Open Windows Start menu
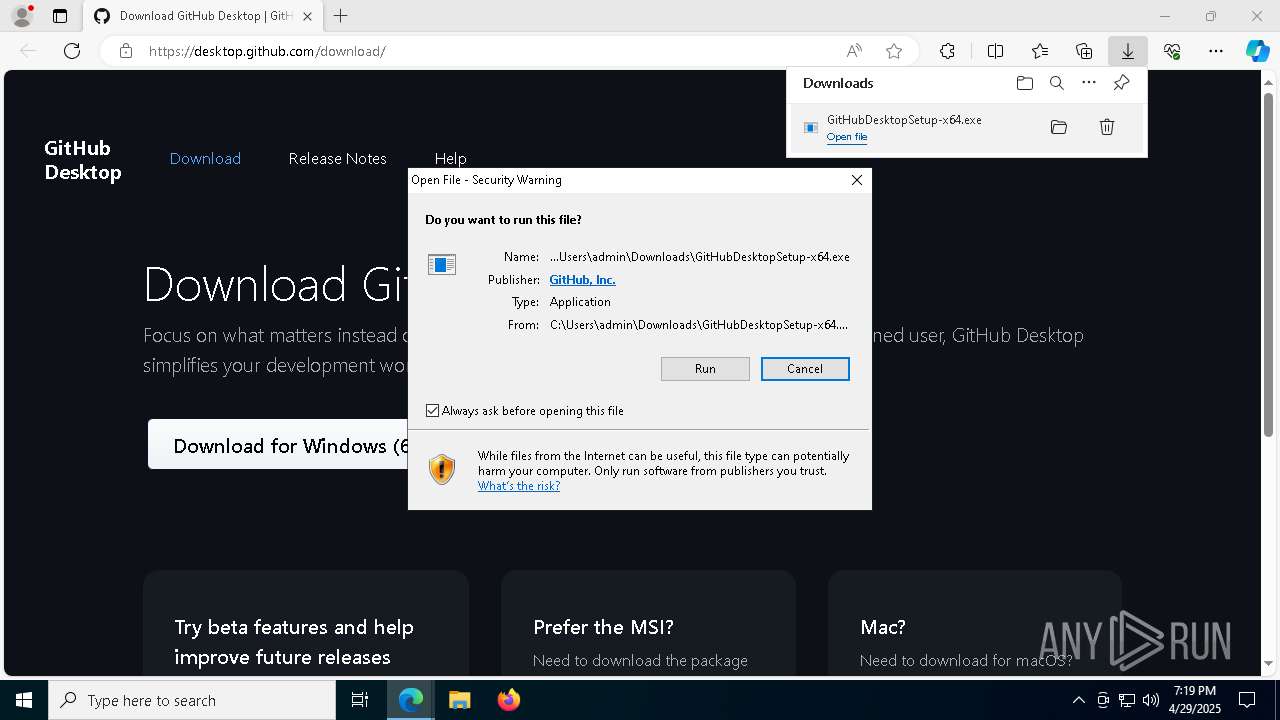The height and width of the screenshot is (720, 1280). point(24,700)
